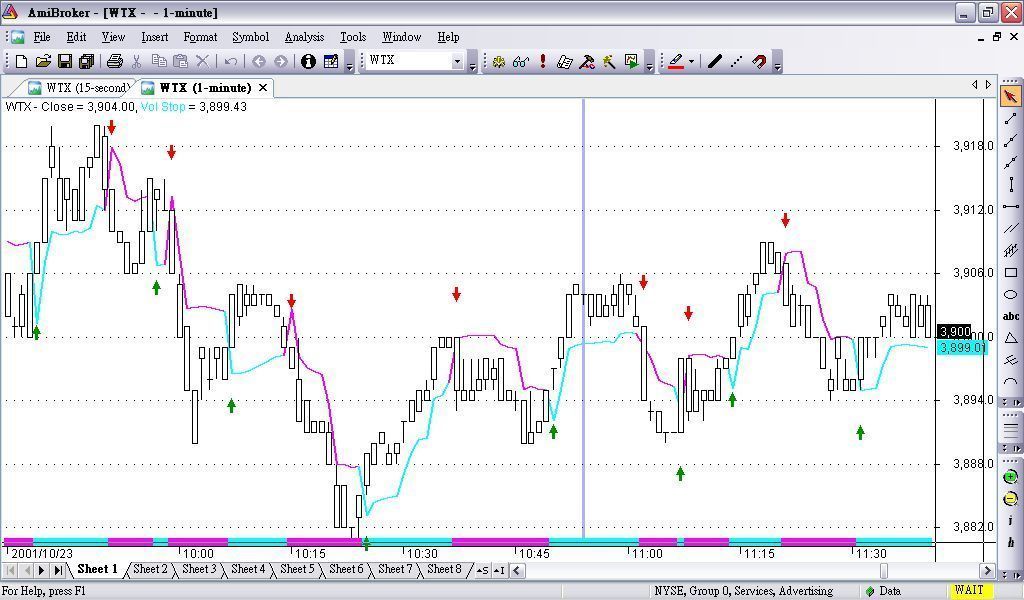Open the Information (i) icon
Image resolution: width=1024 pixels, height=600 pixels.
pos(308,61)
